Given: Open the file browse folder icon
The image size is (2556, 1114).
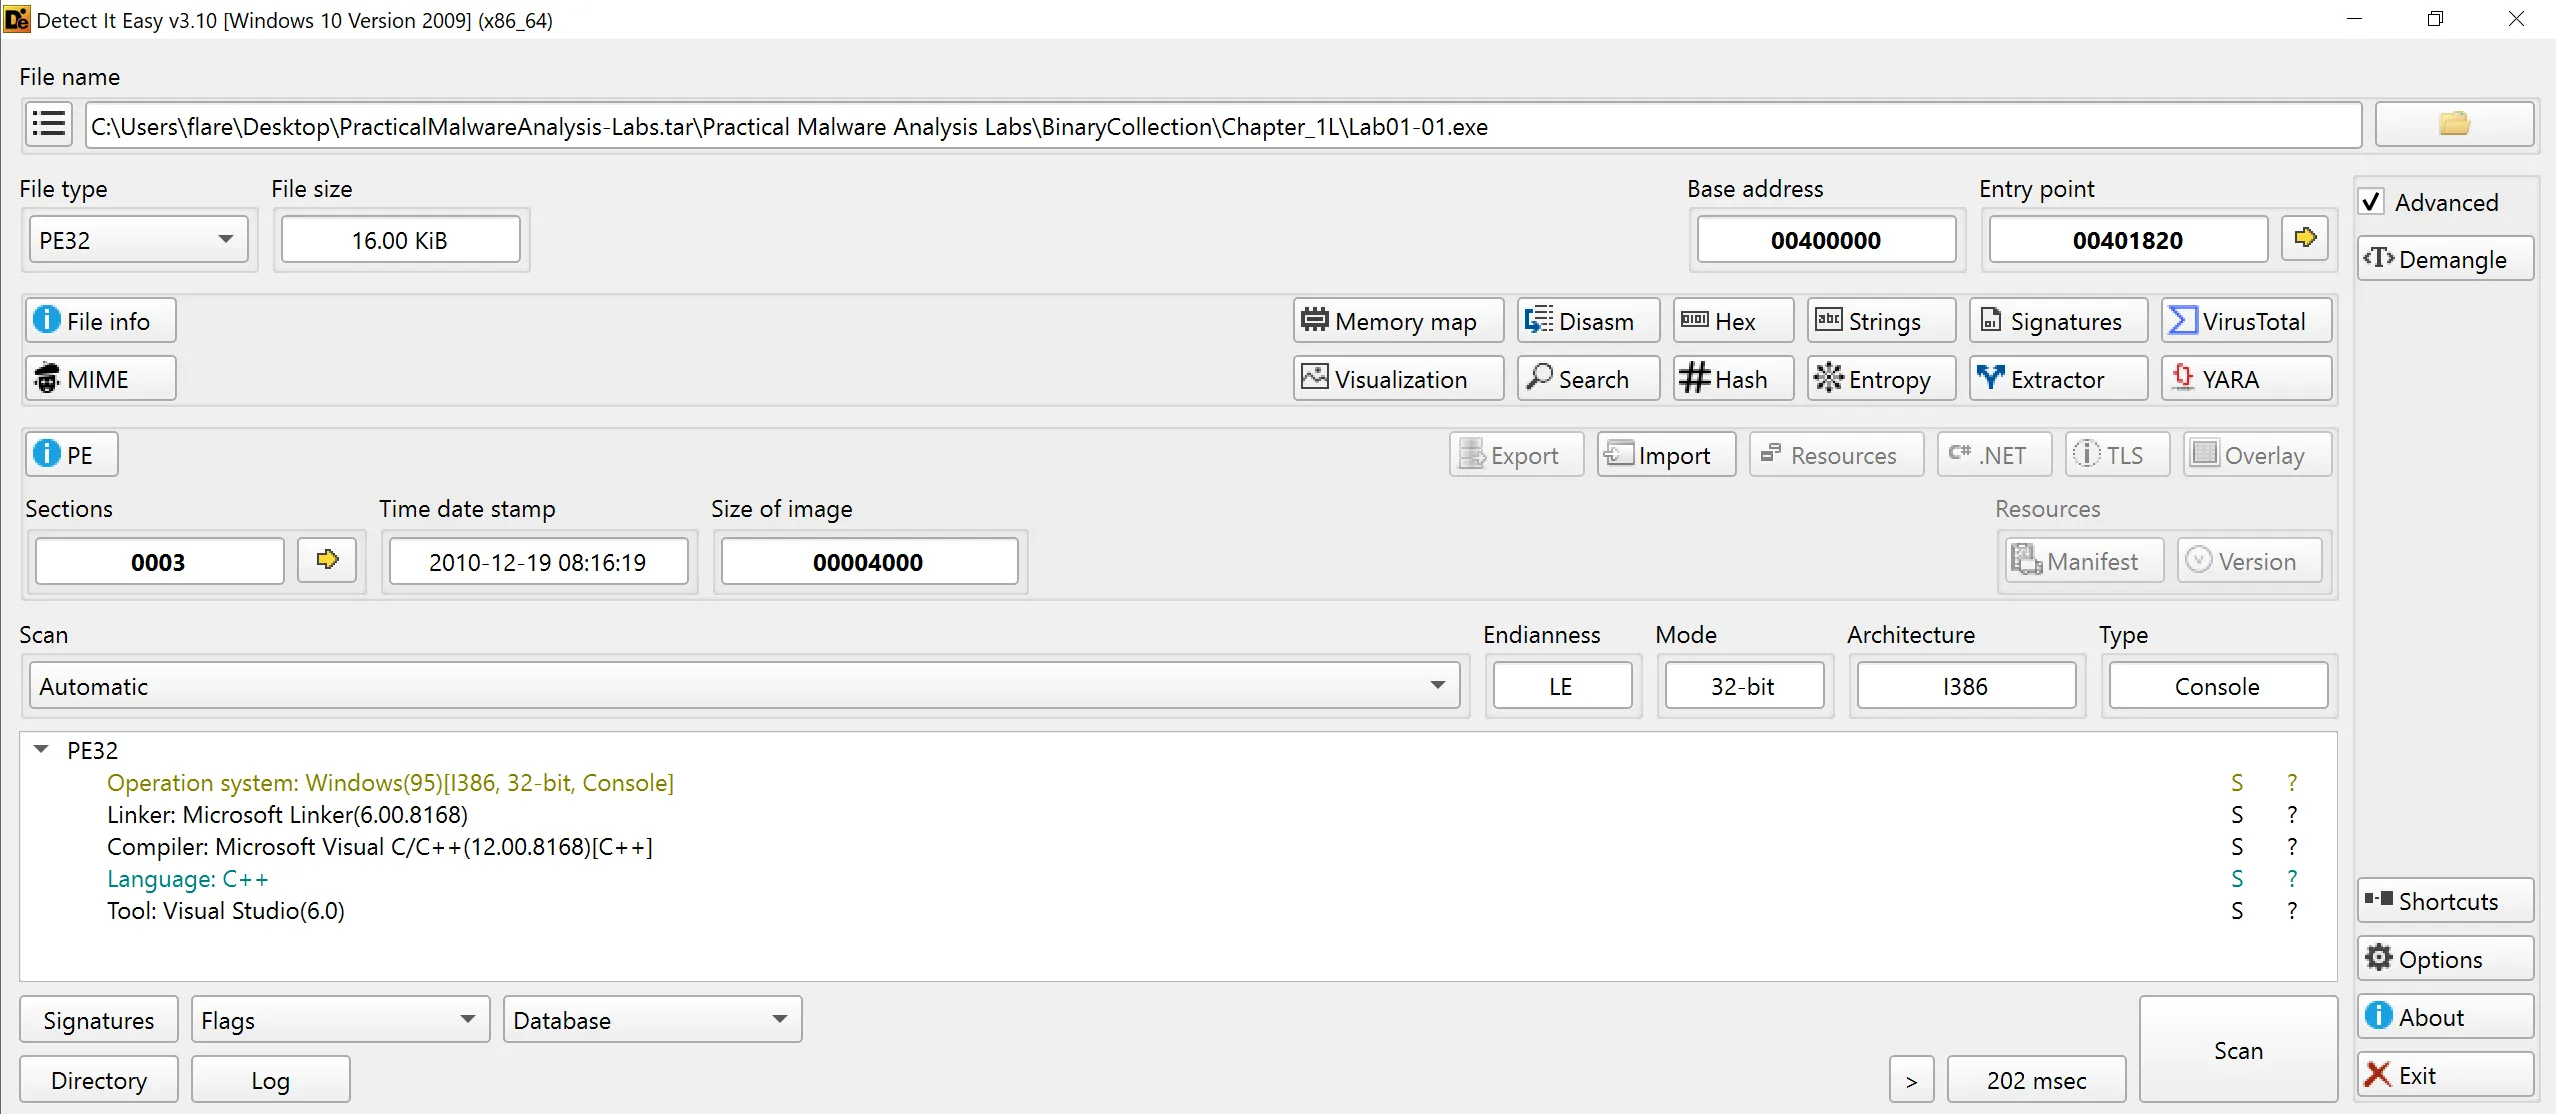Looking at the screenshot, I should click(x=2453, y=125).
